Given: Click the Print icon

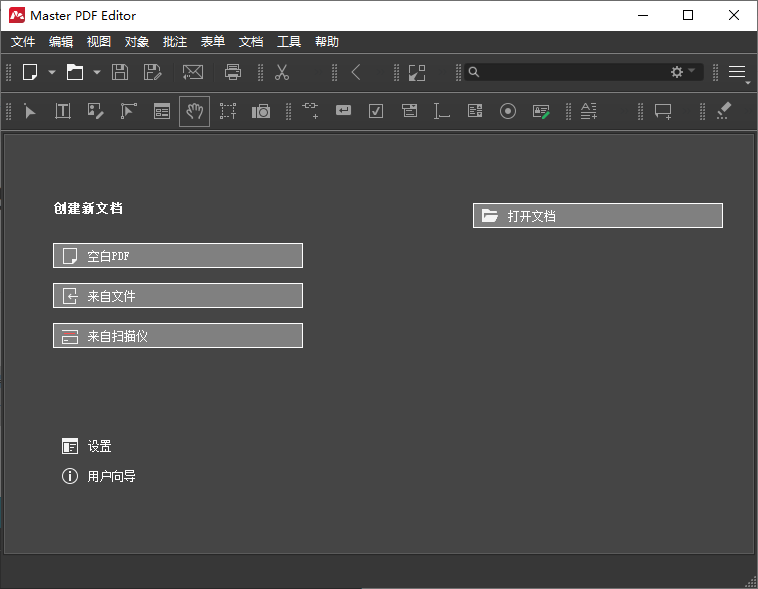Looking at the screenshot, I should (x=233, y=73).
